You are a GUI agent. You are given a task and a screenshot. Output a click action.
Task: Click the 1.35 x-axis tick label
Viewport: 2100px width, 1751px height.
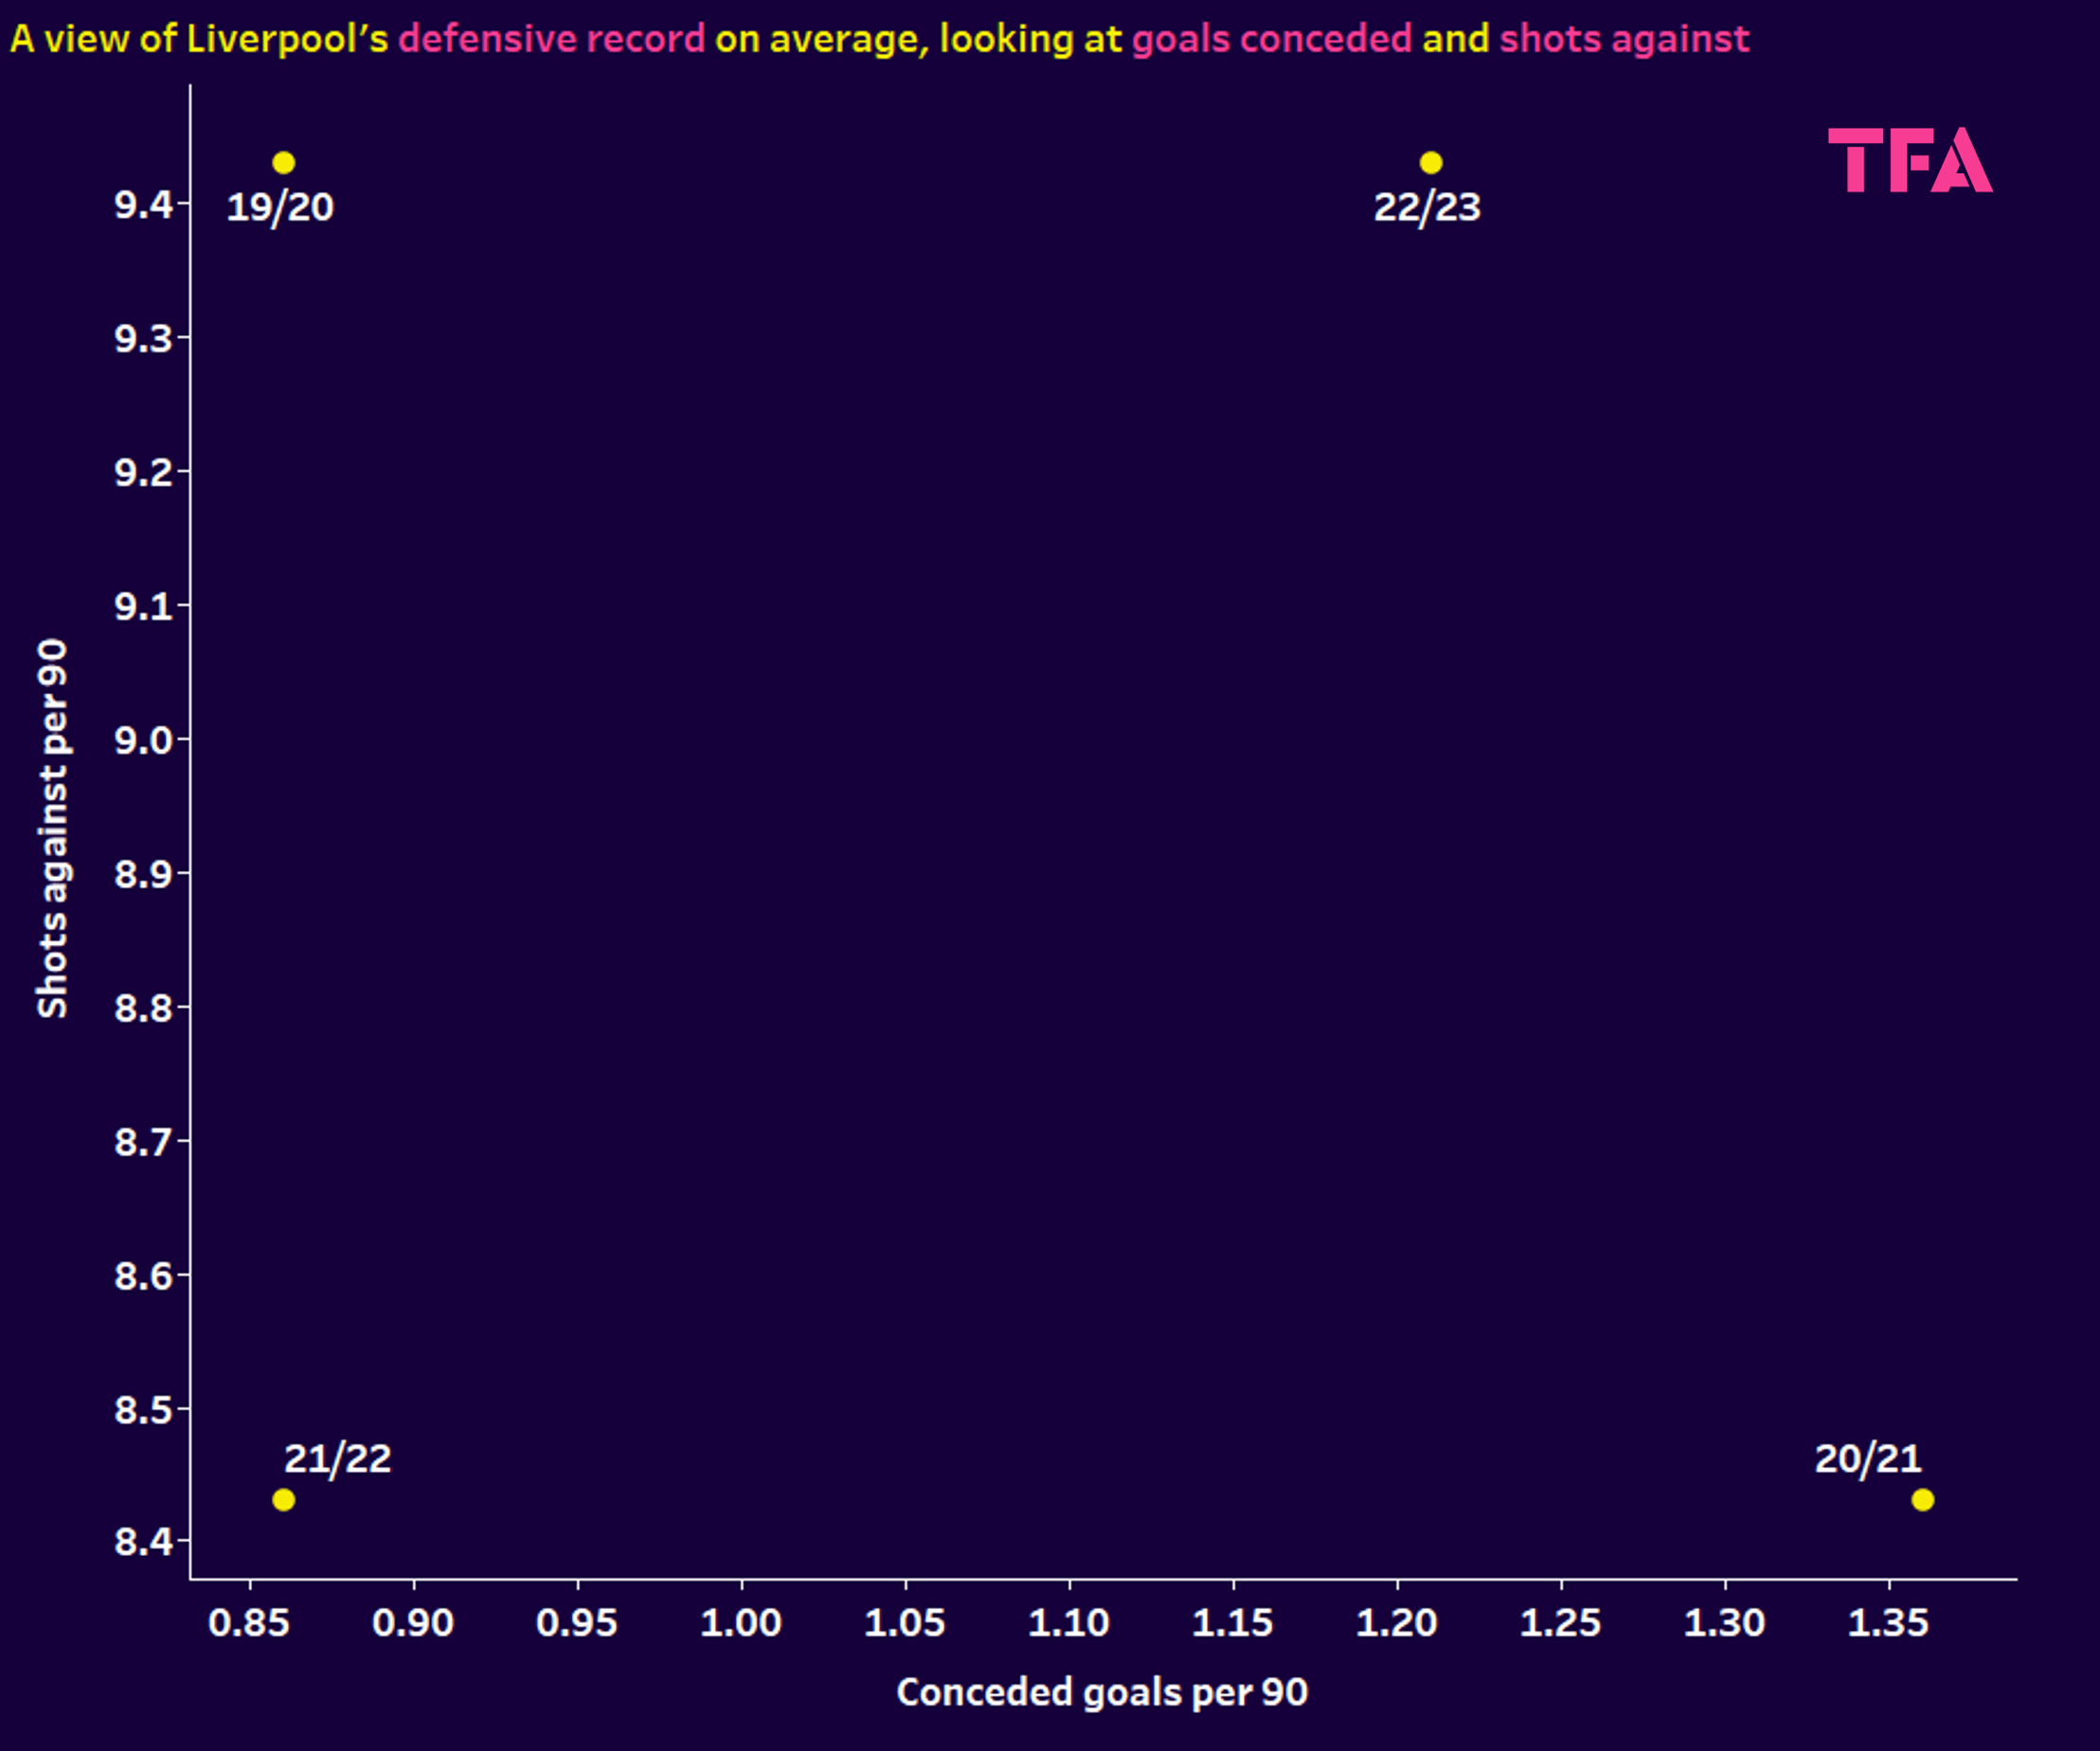pyautogui.click(x=1889, y=1623)
